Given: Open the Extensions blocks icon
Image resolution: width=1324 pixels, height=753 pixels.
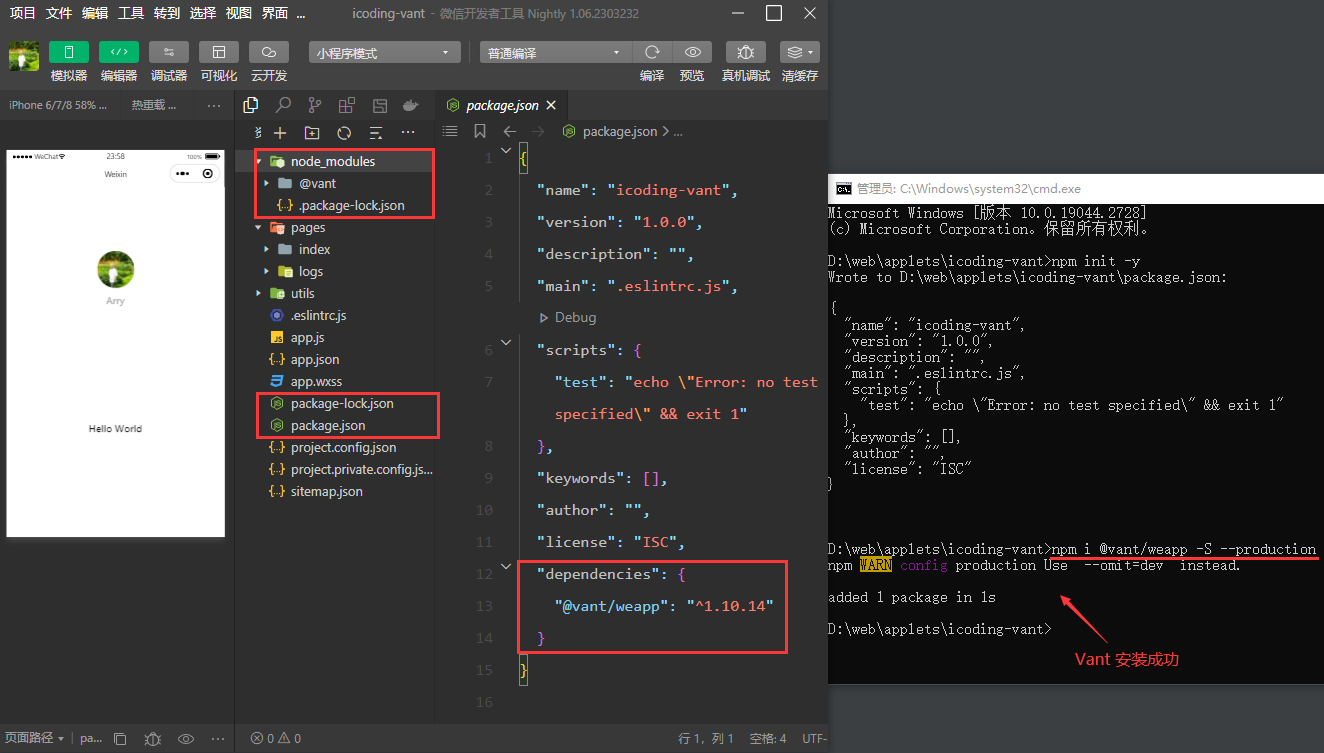Looking at the screenshot, I should tap(347, 105).
